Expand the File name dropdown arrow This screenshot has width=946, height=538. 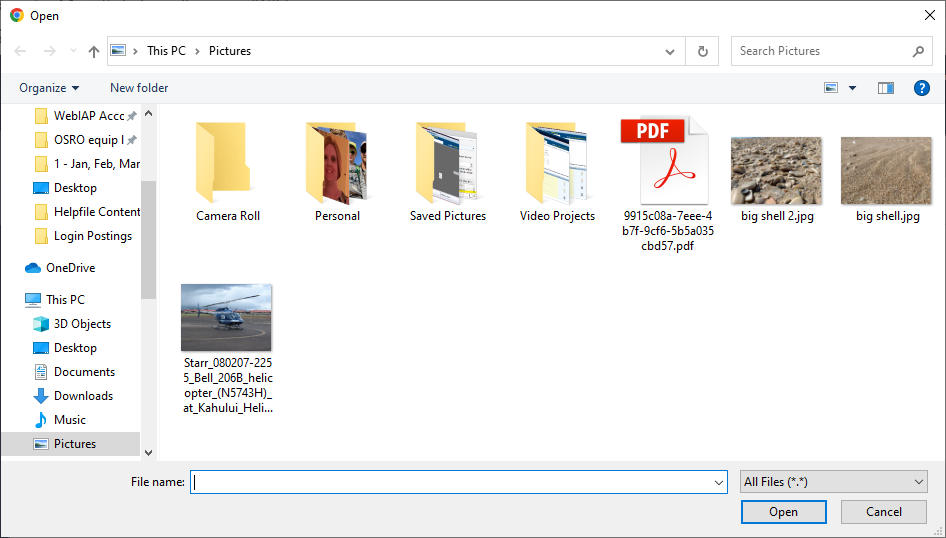pyautogui.click(x=719, y=482)
